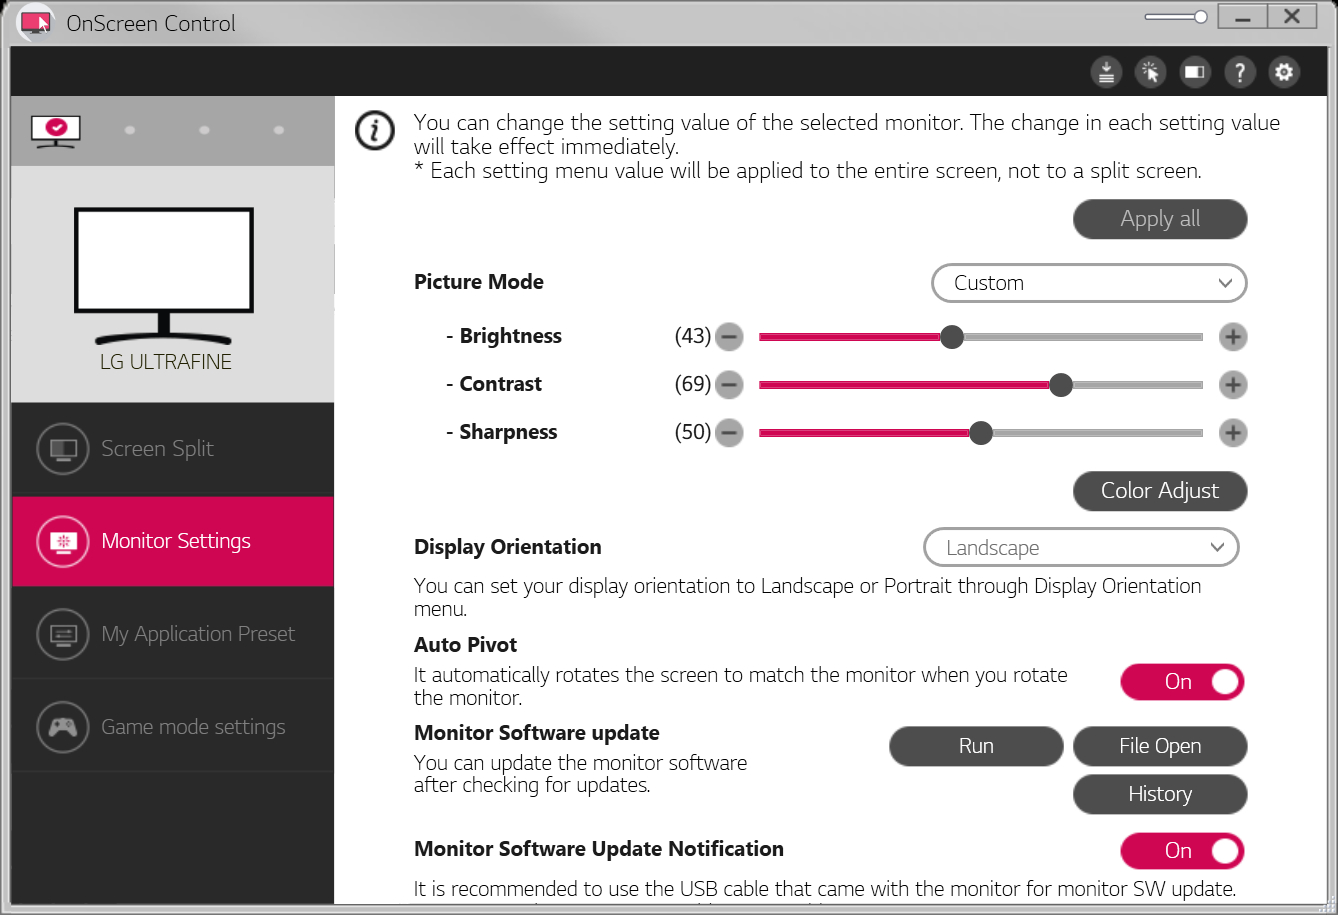Open the update History
This screenshot has height=915, width=1338.
click(1160, 794)
